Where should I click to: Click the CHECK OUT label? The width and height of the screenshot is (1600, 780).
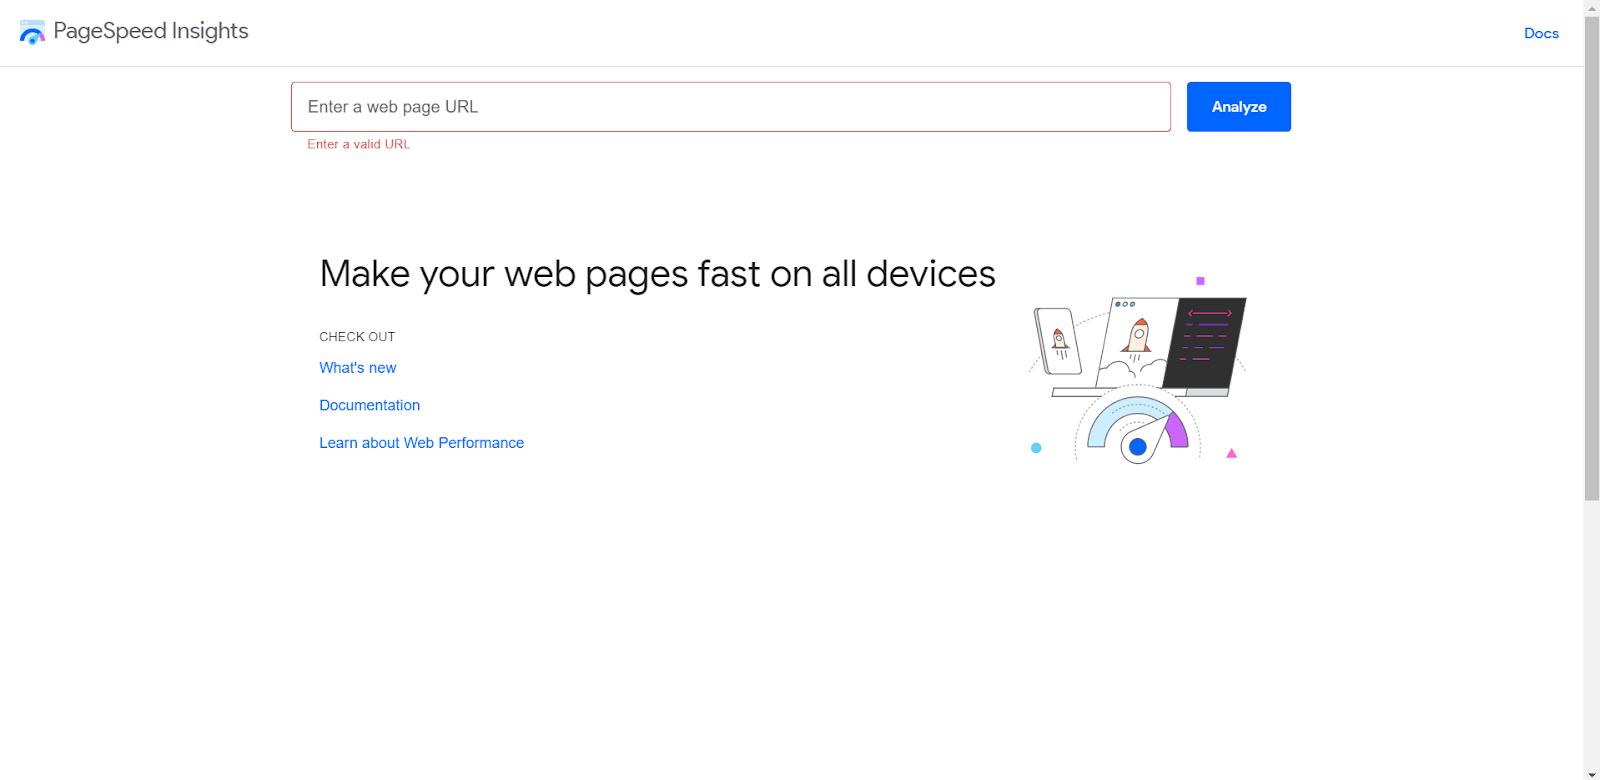[357, 337]
